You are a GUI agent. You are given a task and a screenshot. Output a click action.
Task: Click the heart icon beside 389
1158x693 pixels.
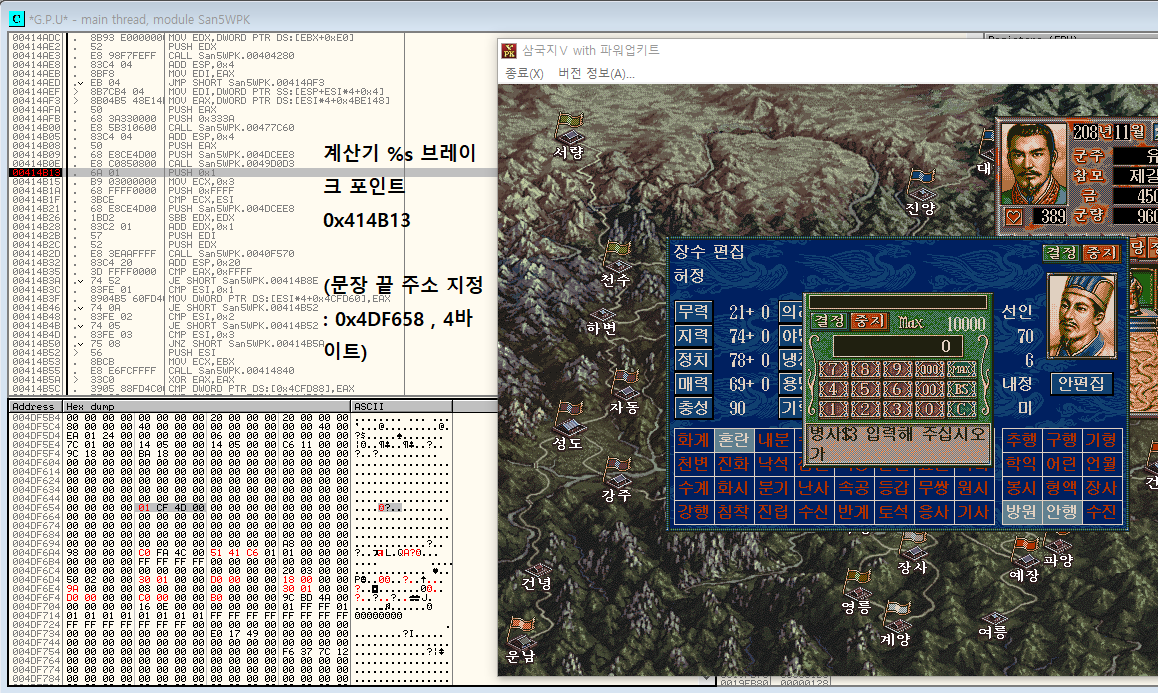click(x=1013, y=216)
